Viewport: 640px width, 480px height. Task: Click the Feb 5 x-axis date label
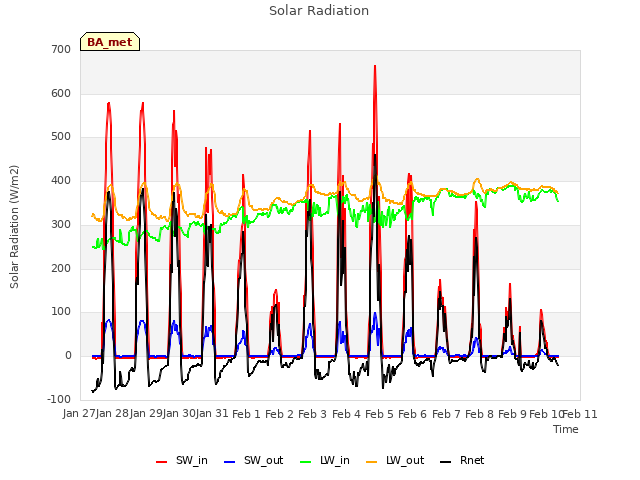(x=379, y=414)
